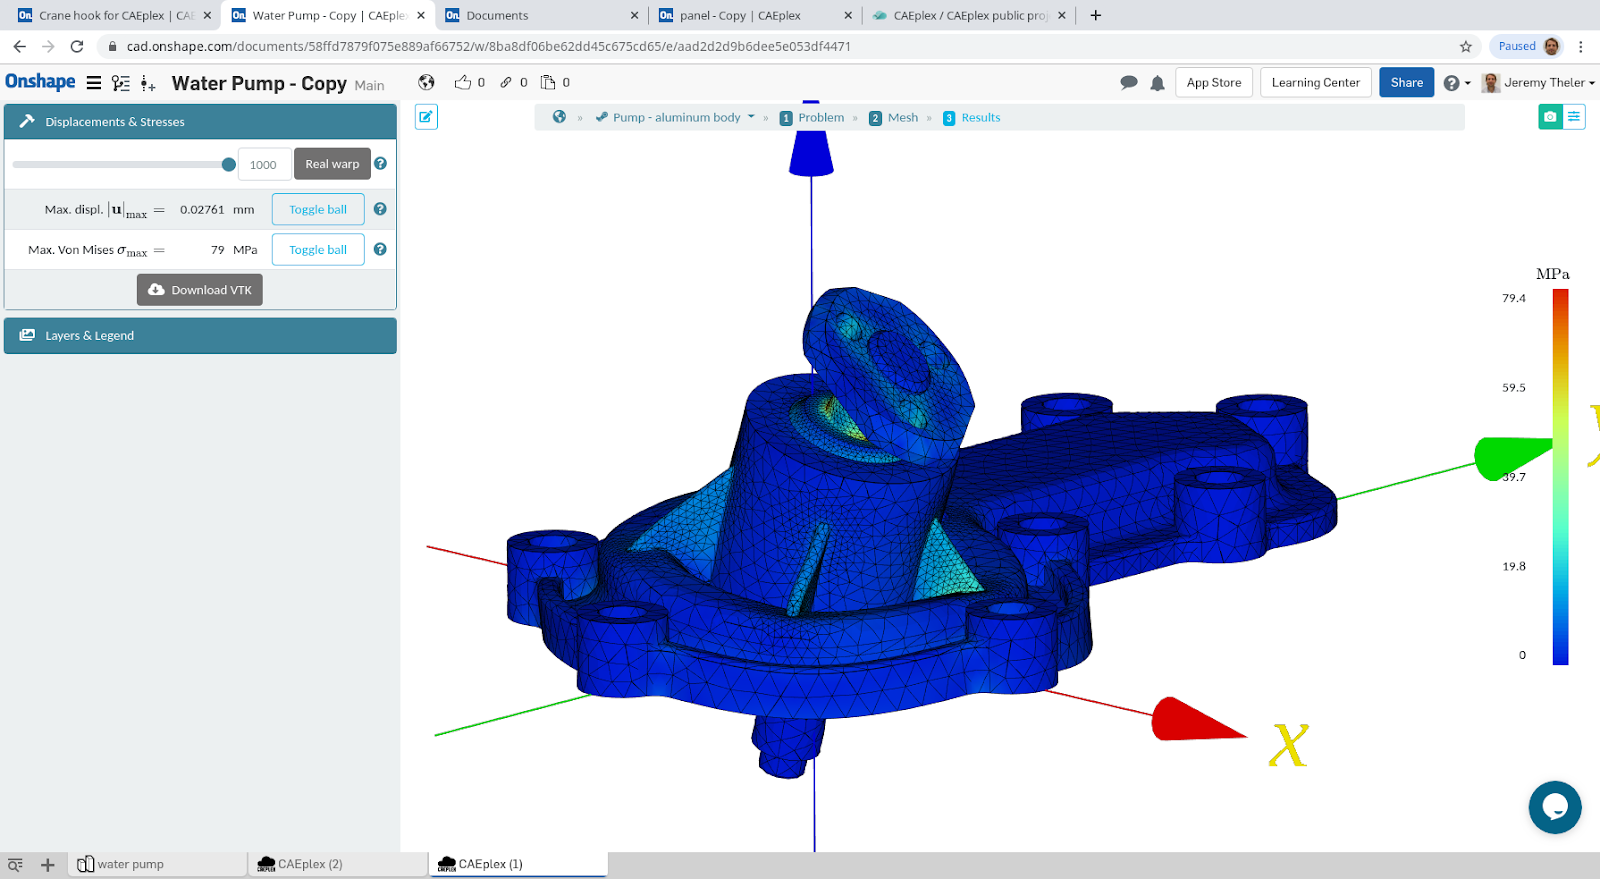Viewport: 1600px width, 879px height.
Task: Toggle ball for max Von Mises stress
Action: (318, 250)
